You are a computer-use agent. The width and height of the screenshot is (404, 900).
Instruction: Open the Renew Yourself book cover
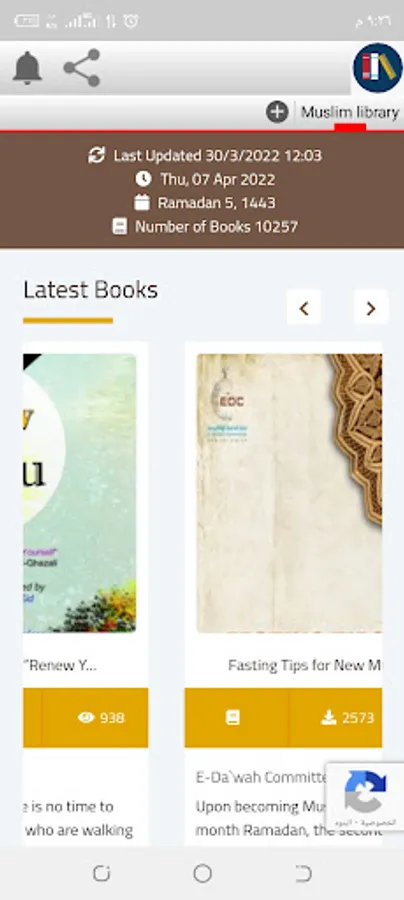pos(80,493)
